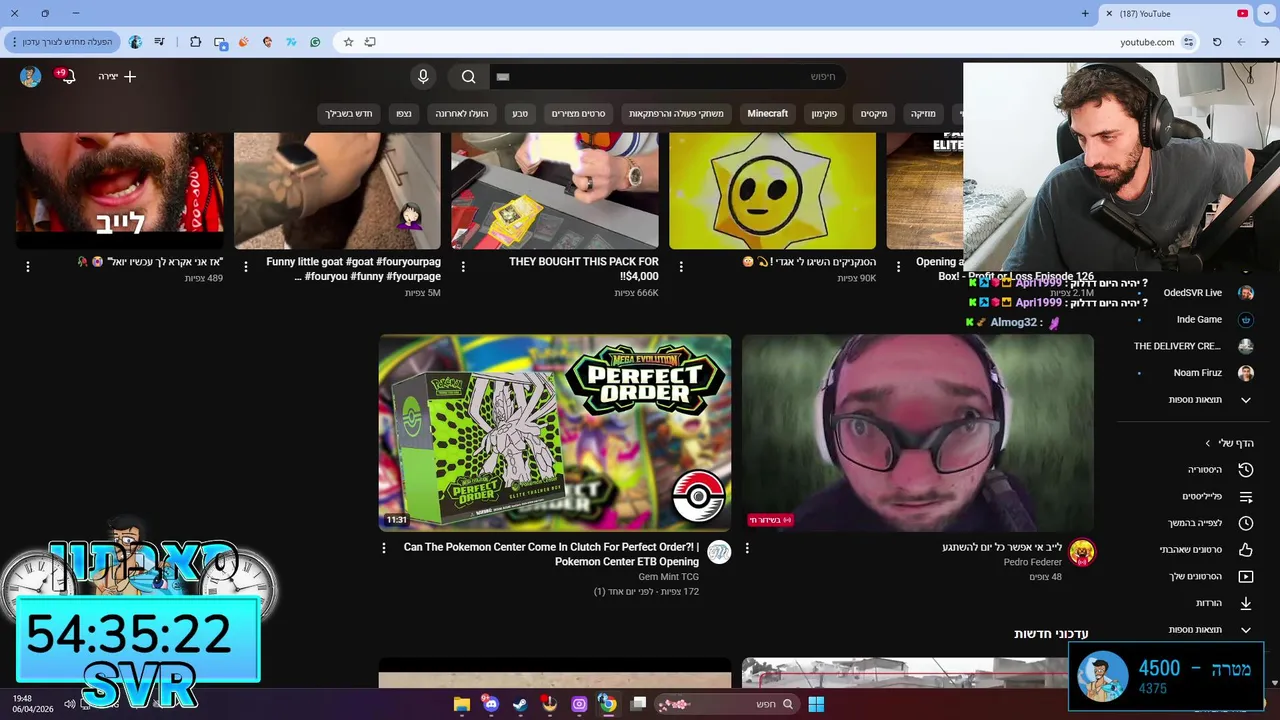Select the חדש בשבילך filter chip
Screen dimensions: 1280x720
[x=348, y=113]
